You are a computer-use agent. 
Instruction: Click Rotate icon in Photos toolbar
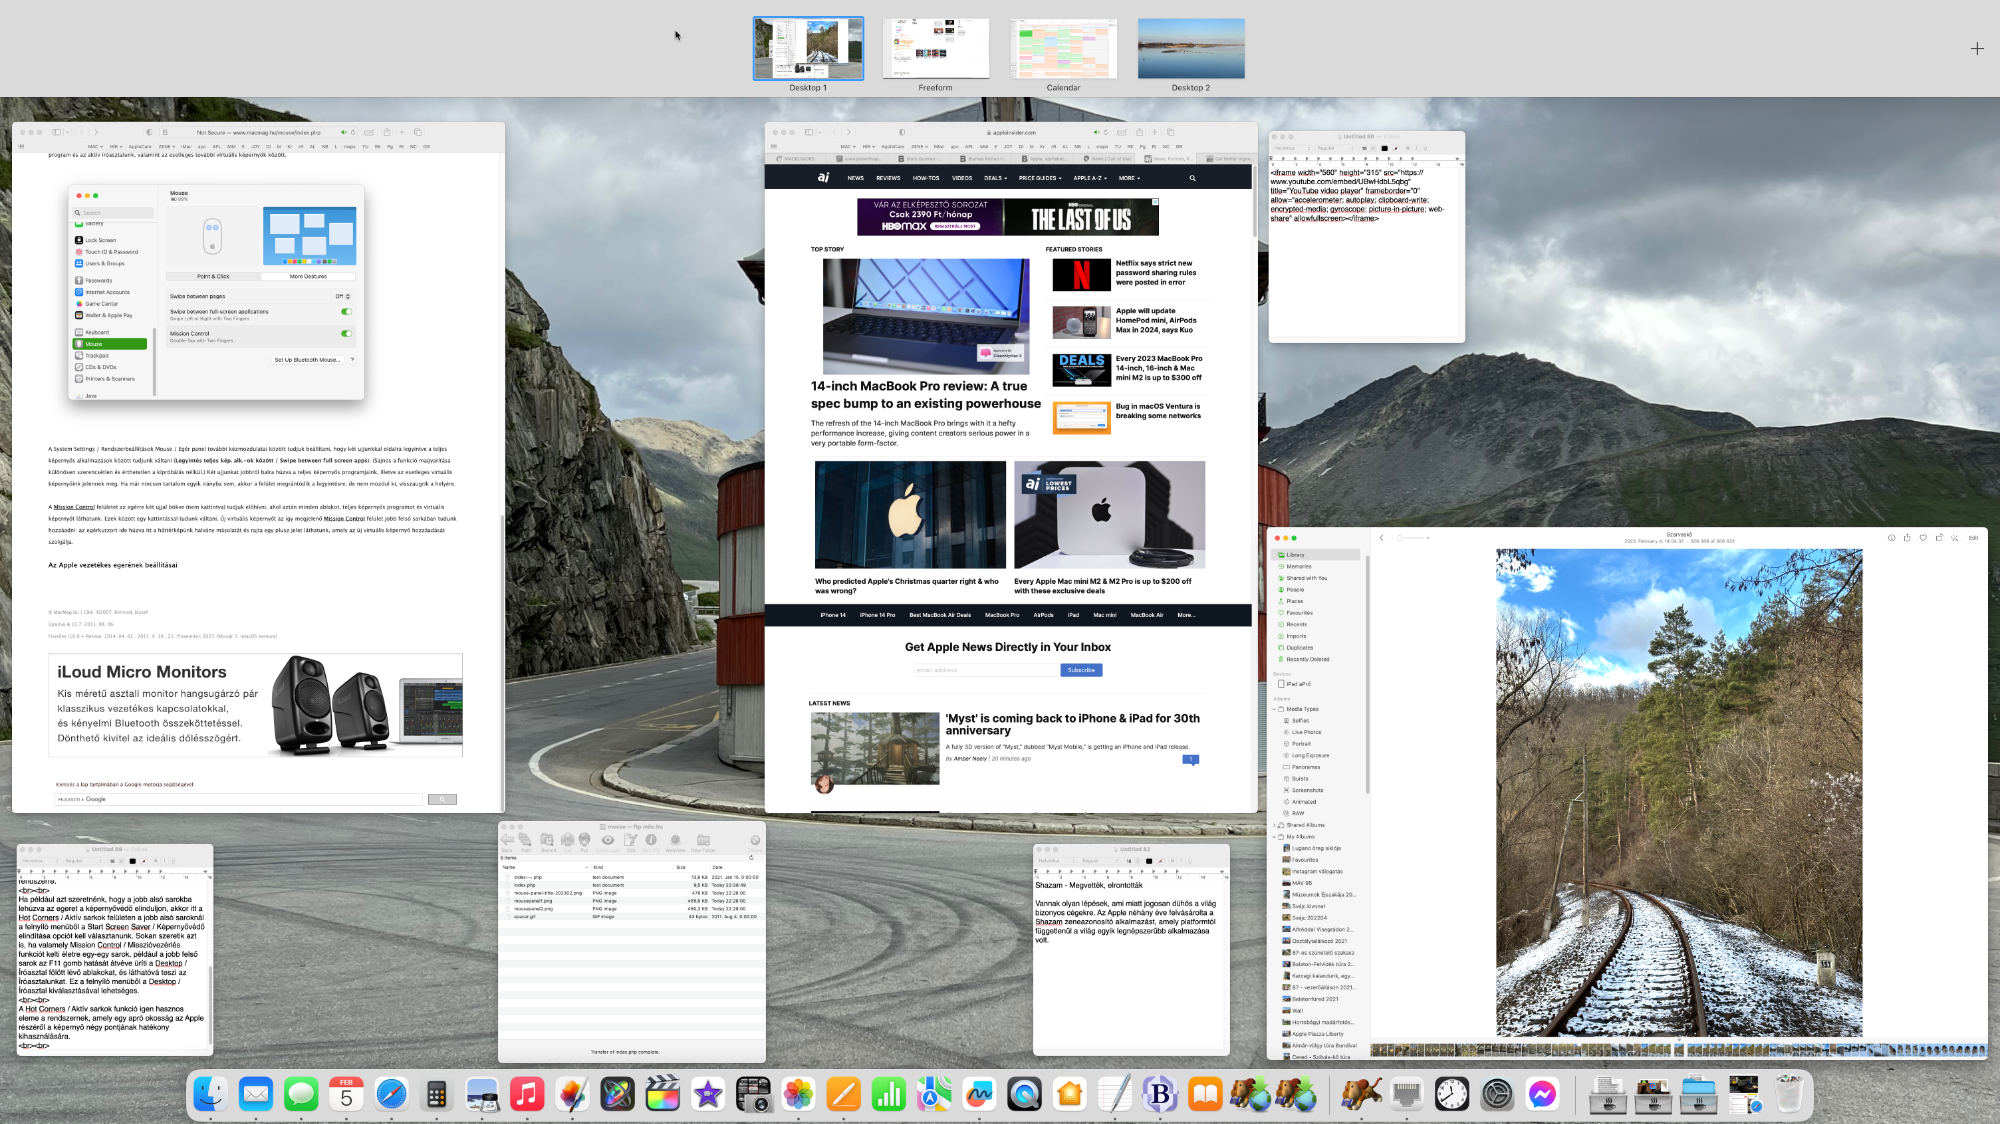[1939, 538]
